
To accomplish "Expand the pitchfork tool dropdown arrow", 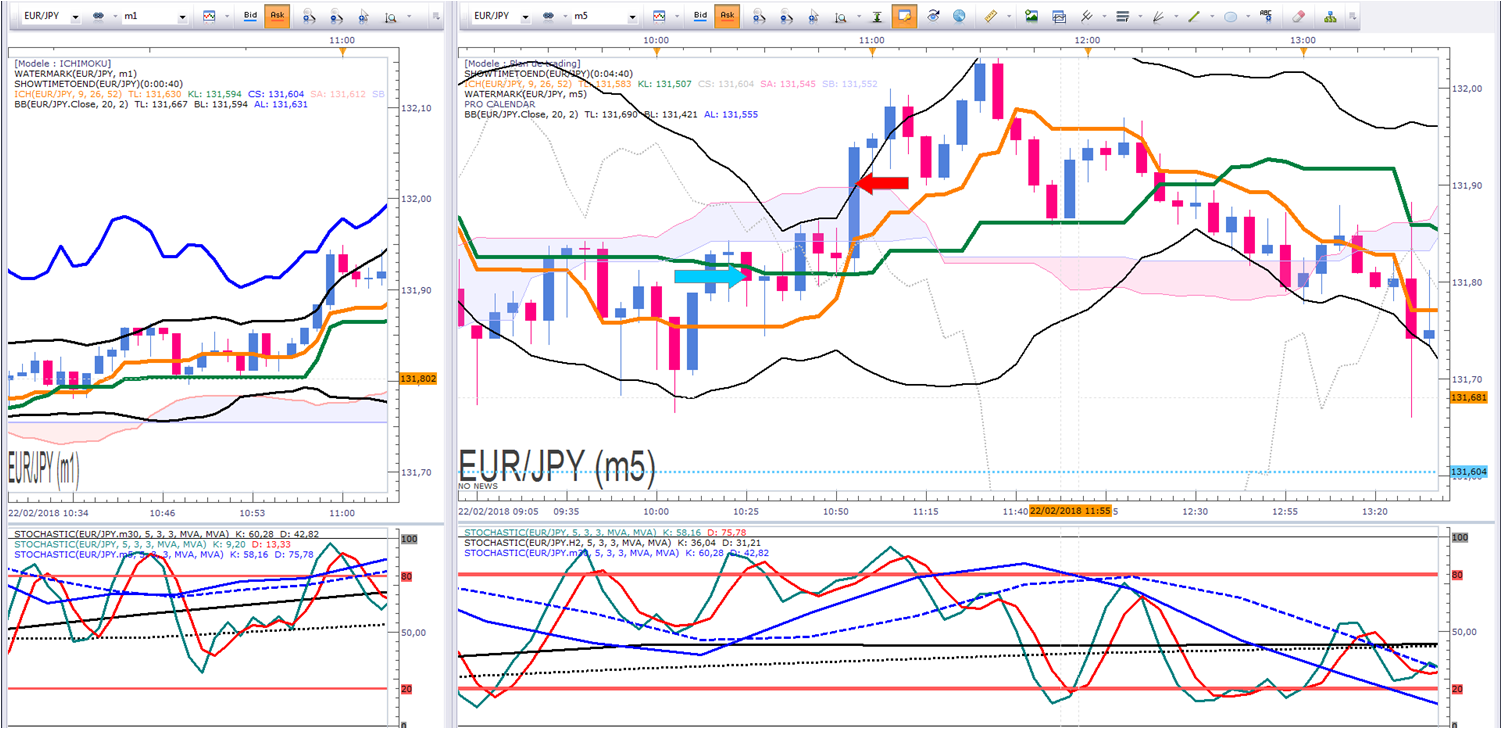I will click(x=1103, y=17).
